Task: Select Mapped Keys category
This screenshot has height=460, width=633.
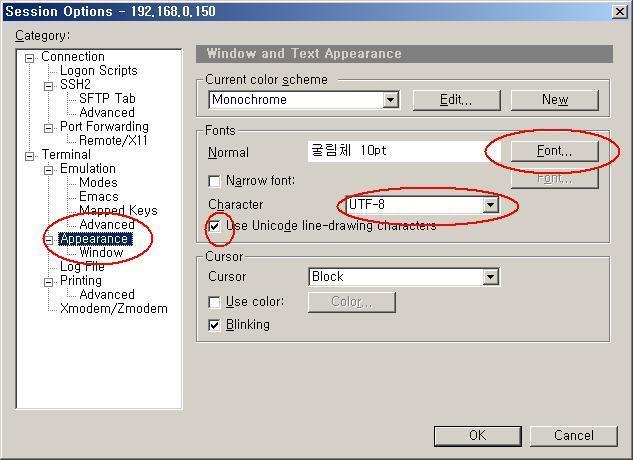Action: (118, 210)
